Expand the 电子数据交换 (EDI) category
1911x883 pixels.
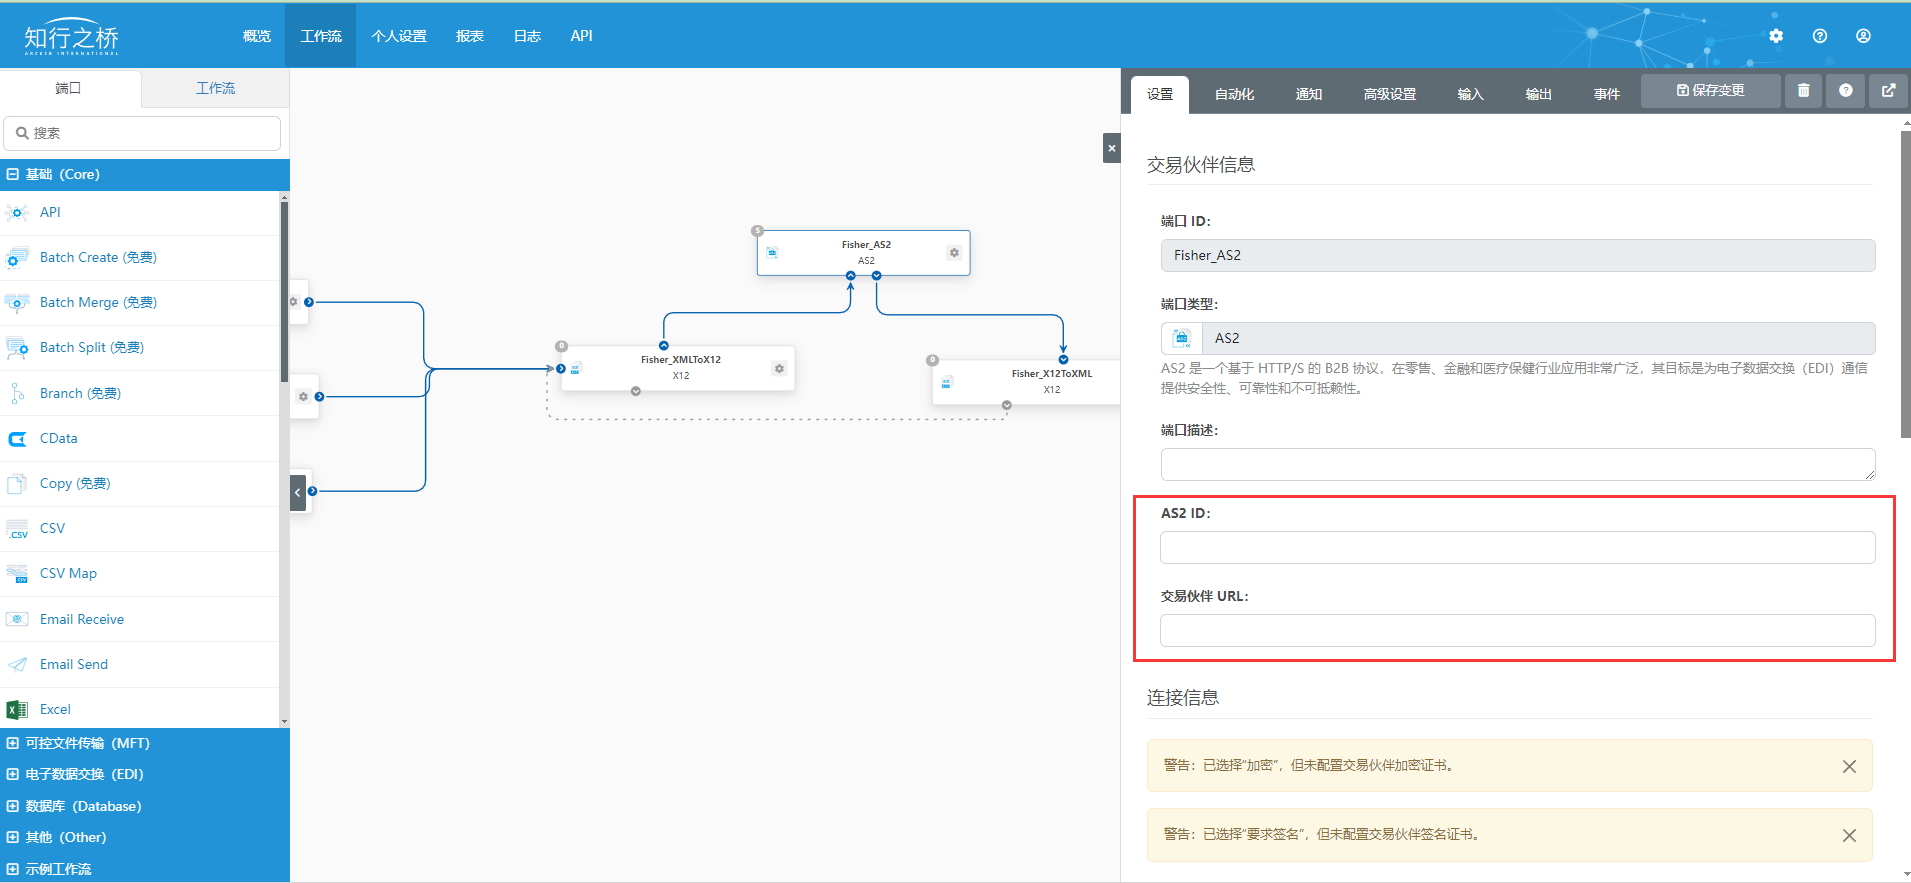13,774
